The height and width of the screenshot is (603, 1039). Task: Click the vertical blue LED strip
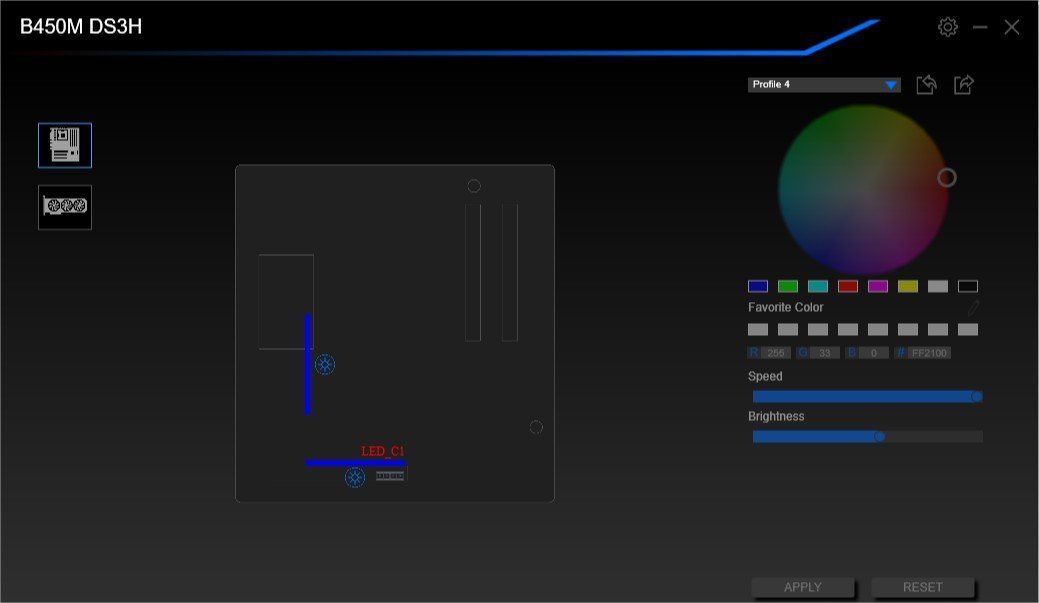pos(307,364)
